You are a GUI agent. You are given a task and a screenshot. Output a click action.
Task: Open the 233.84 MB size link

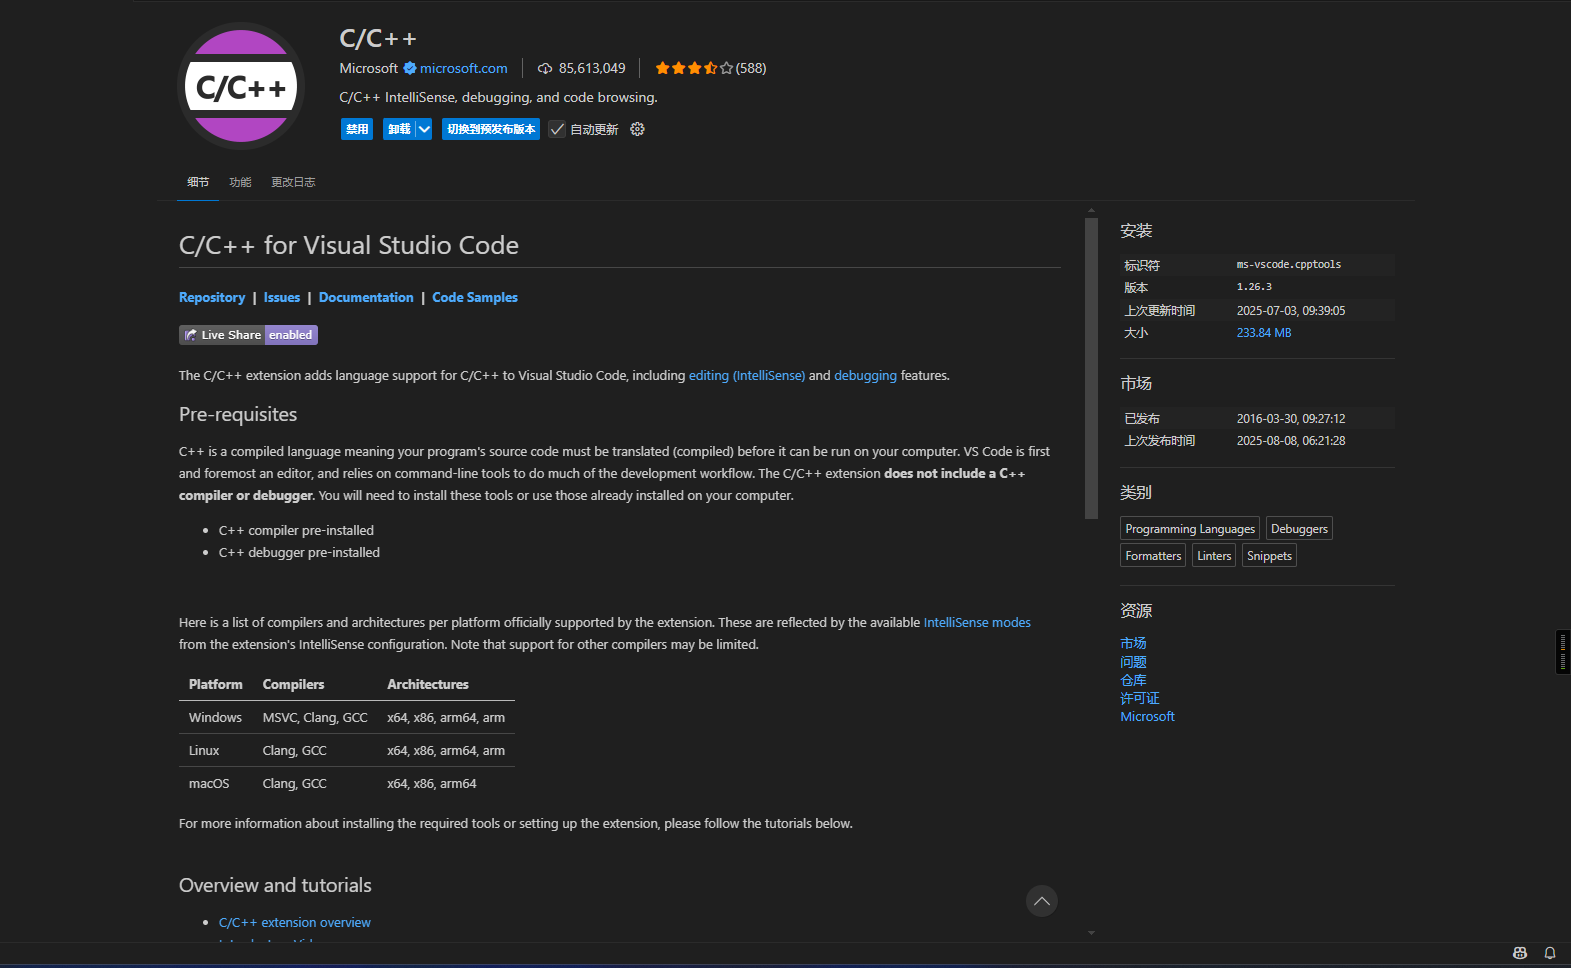(1264, 333)
